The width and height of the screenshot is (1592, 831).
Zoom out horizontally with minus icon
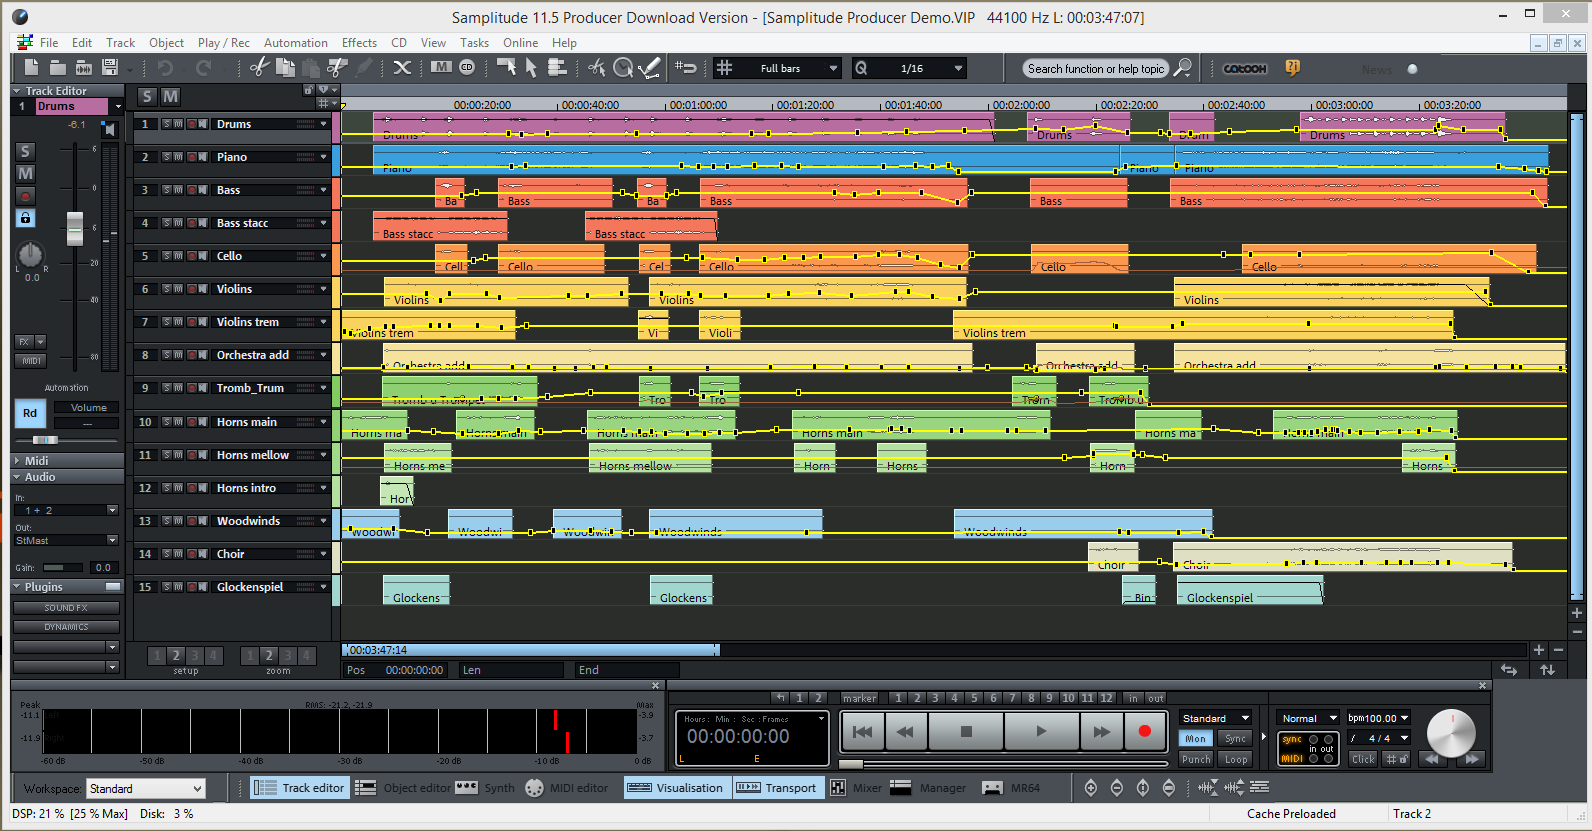[1558, 650]
